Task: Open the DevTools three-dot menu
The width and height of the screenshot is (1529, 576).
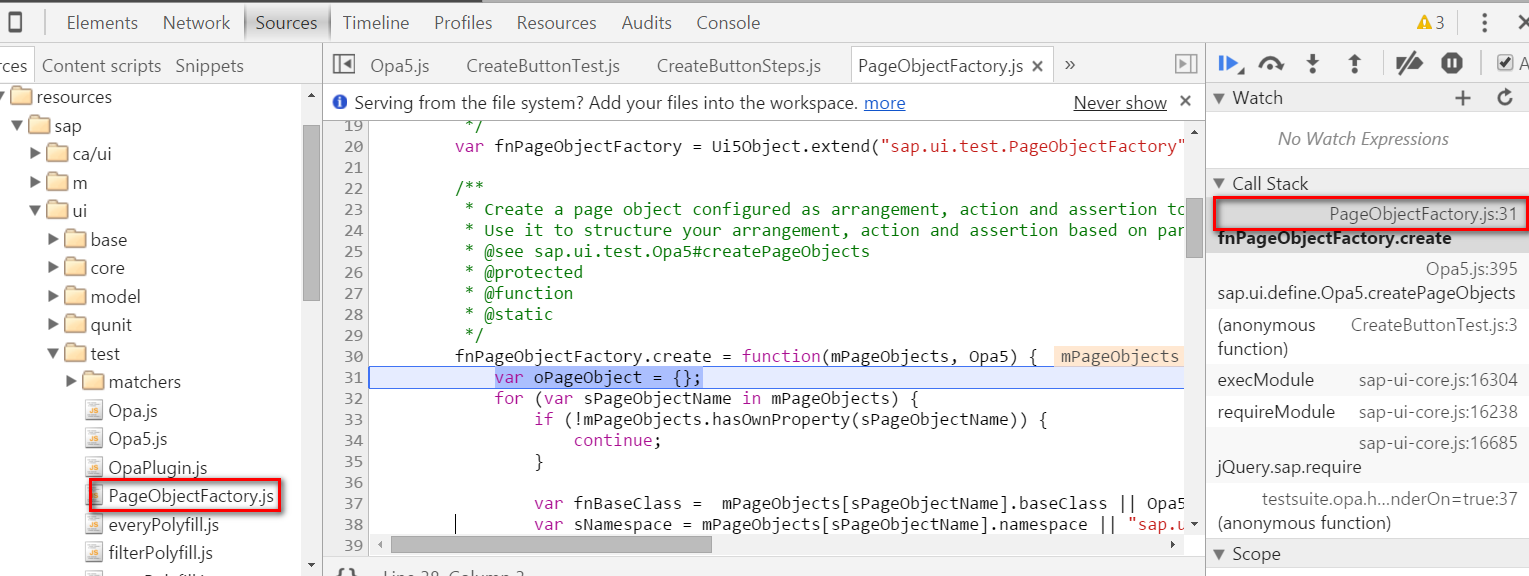Action: coord(1485,22)
